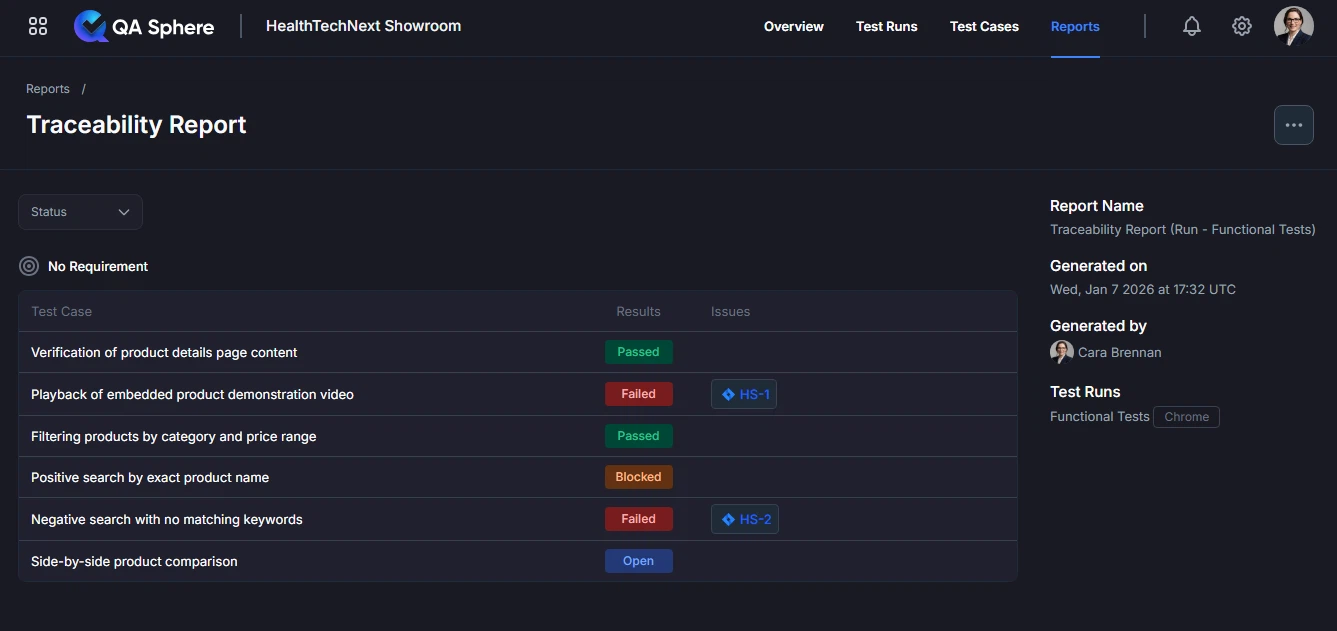Go to the Test Runs tab

coord(886,27)
